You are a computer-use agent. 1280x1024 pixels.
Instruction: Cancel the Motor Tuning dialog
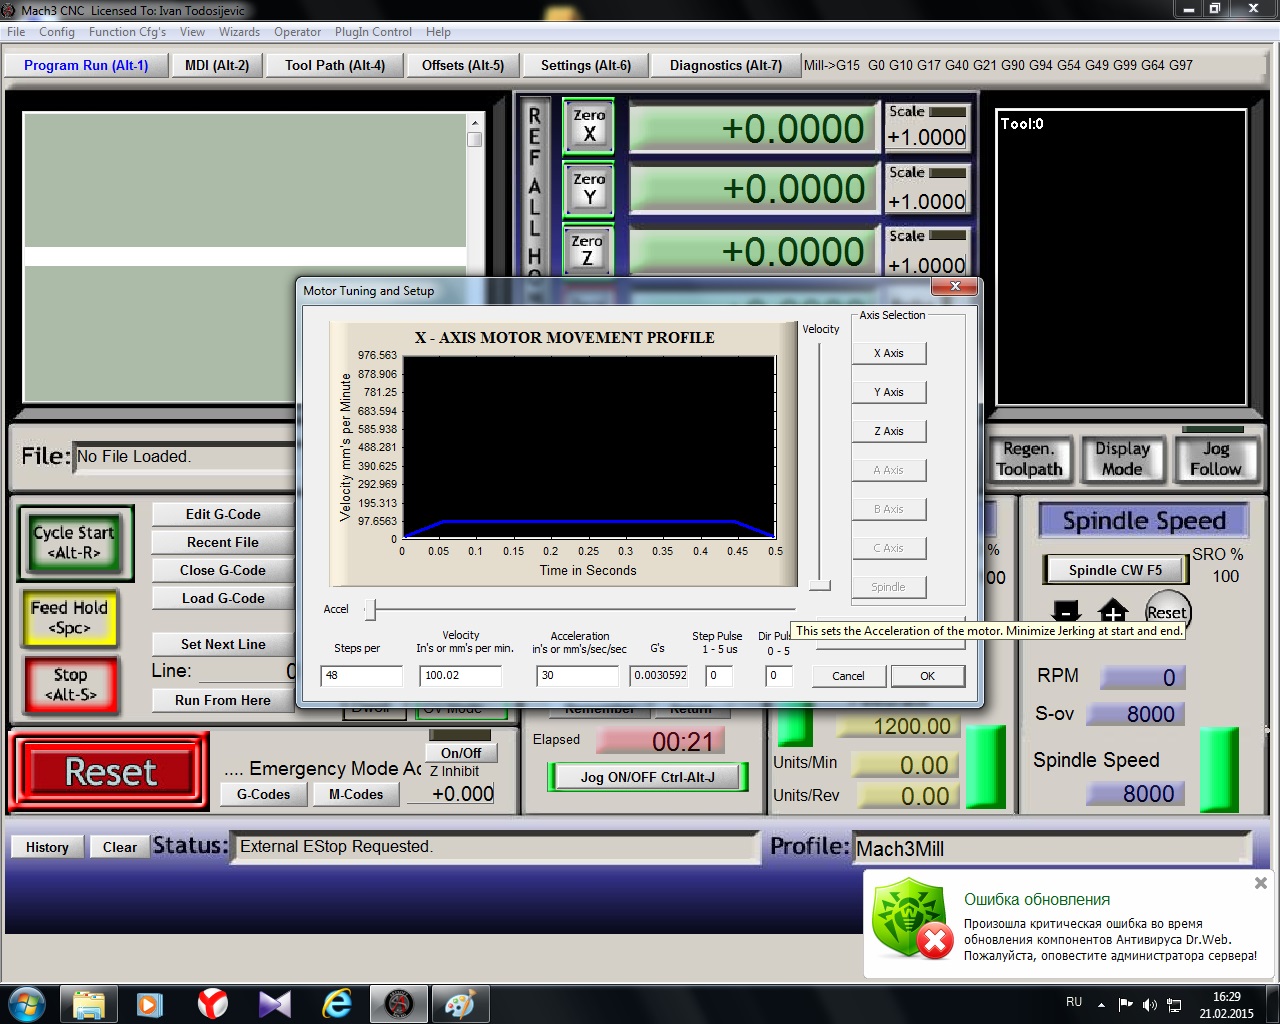[848, 676]
